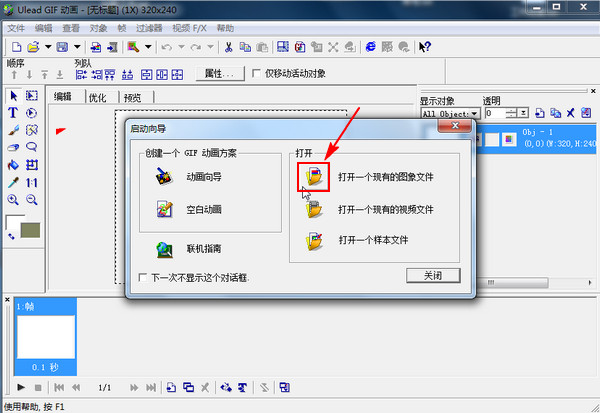
Task: Click the Cut scissors icon
Action: click(x=228, y=47)
